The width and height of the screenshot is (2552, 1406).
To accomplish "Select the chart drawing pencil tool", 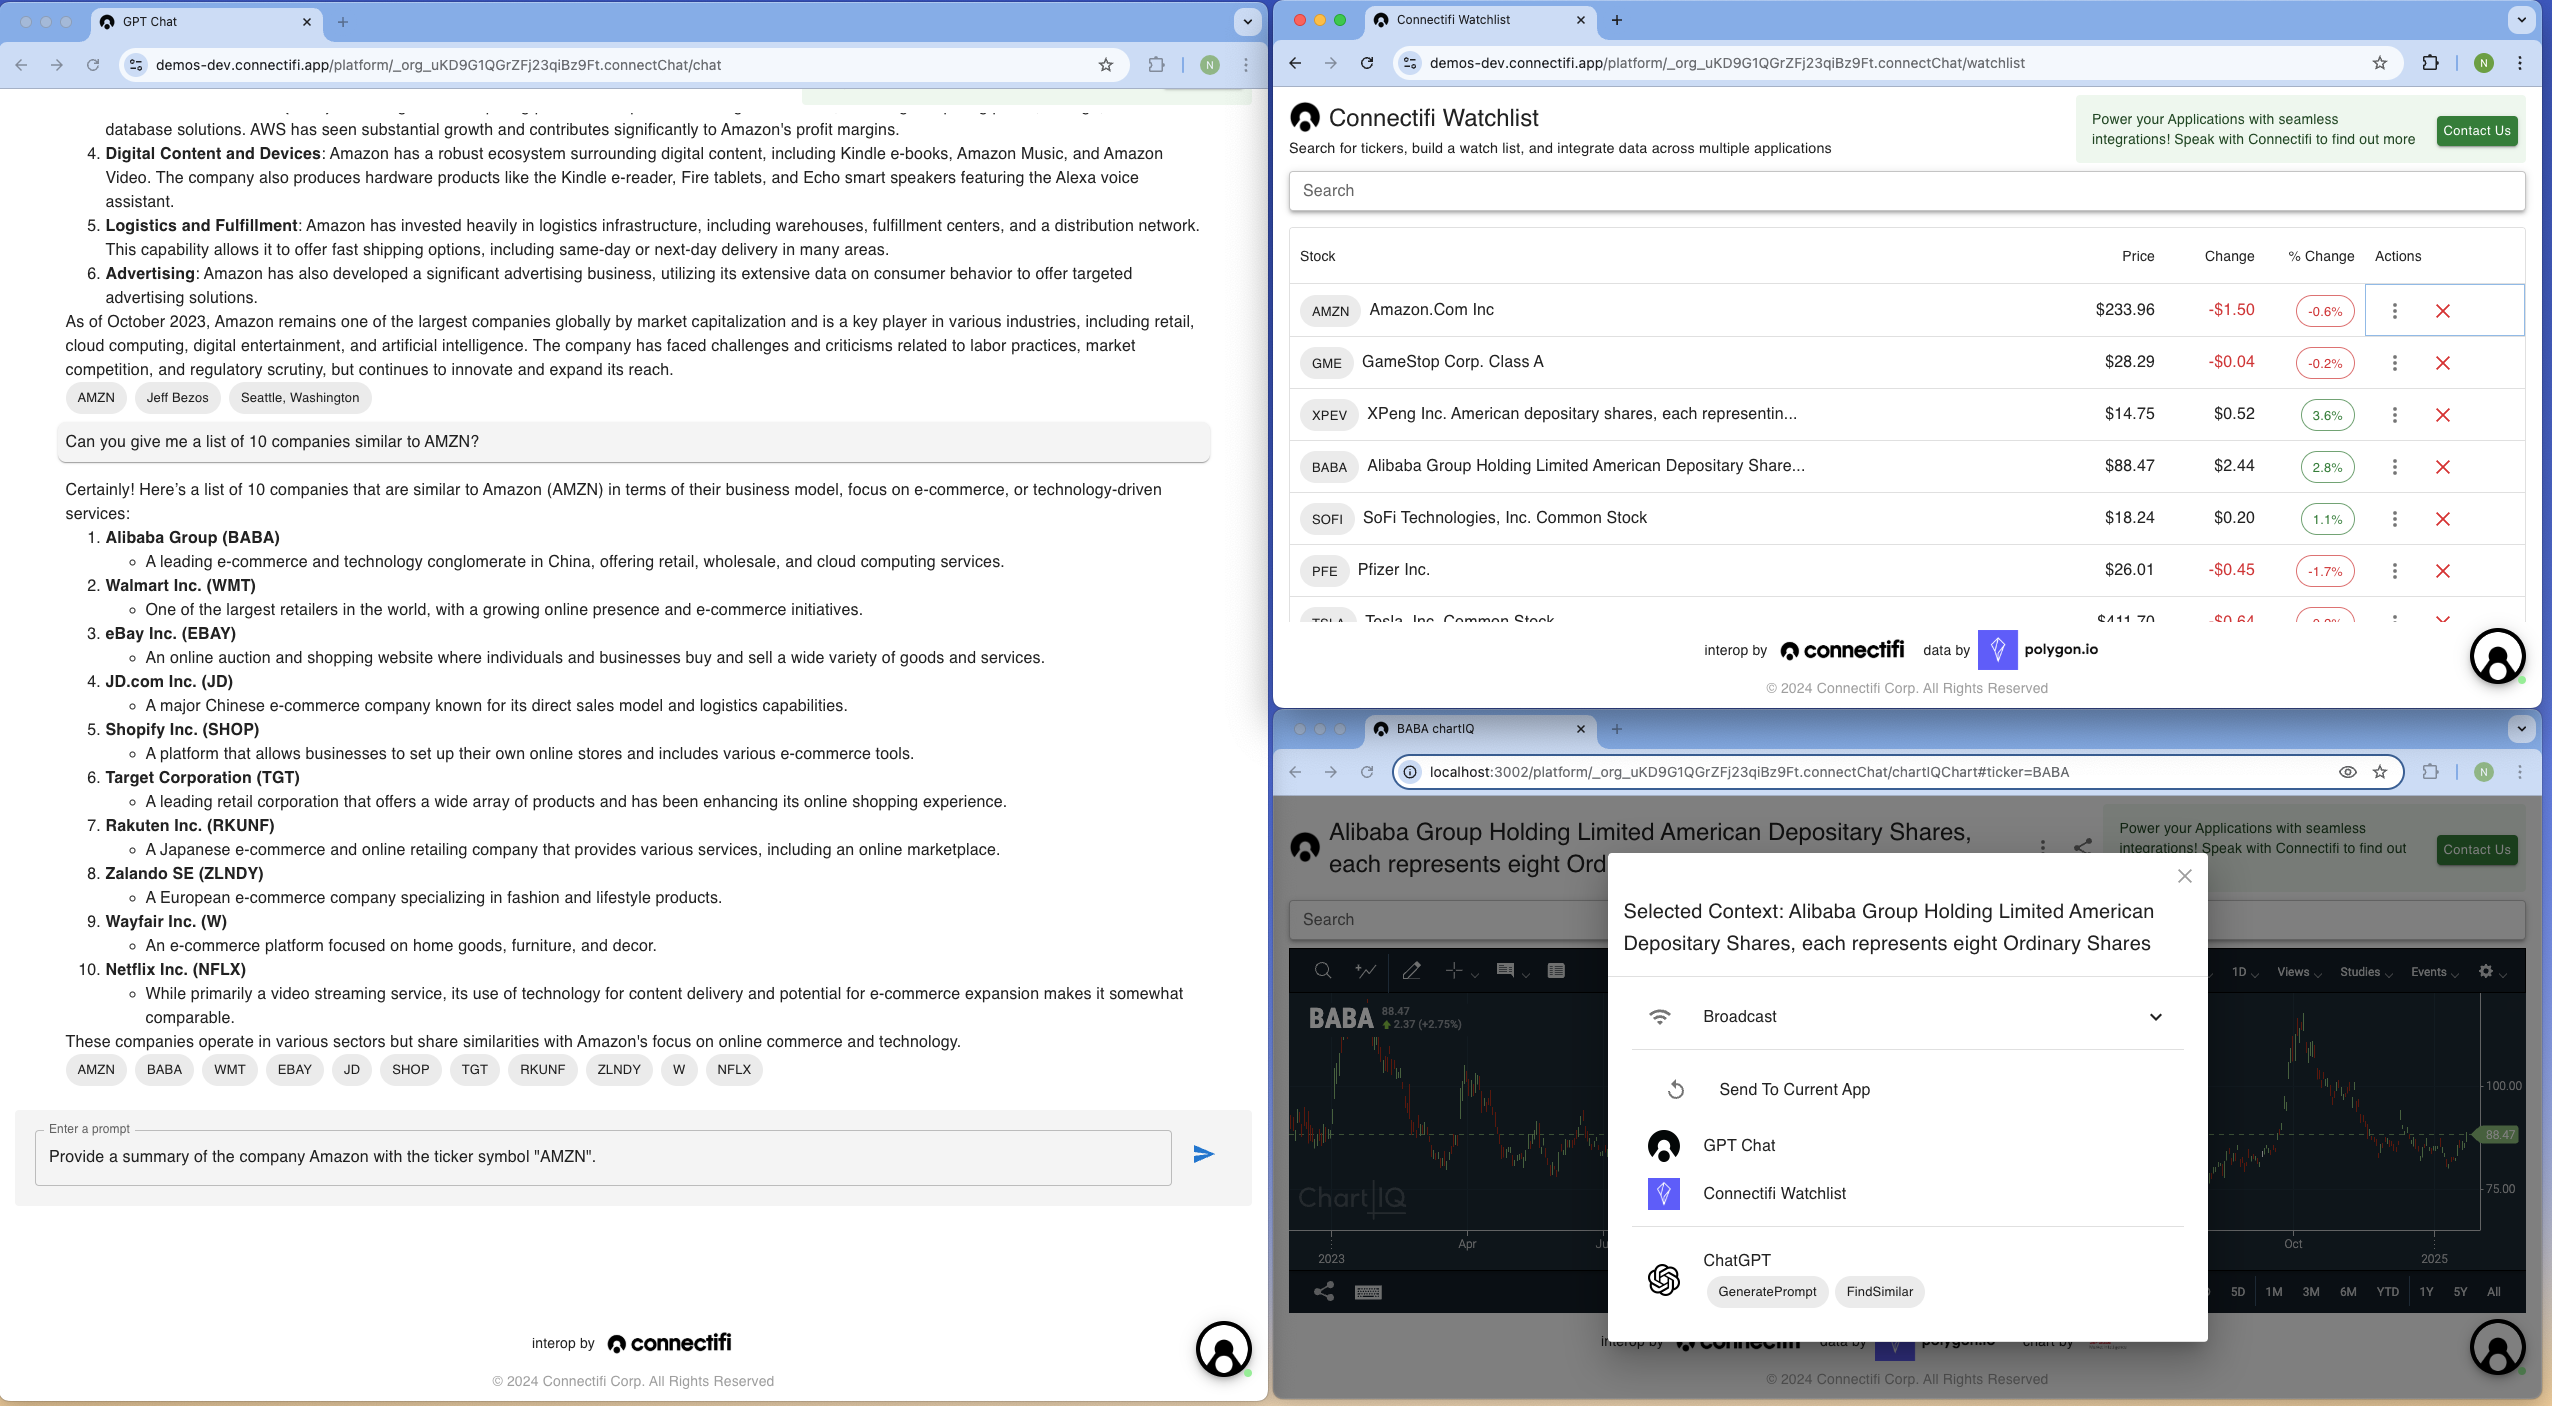I will pos(1411,970).
